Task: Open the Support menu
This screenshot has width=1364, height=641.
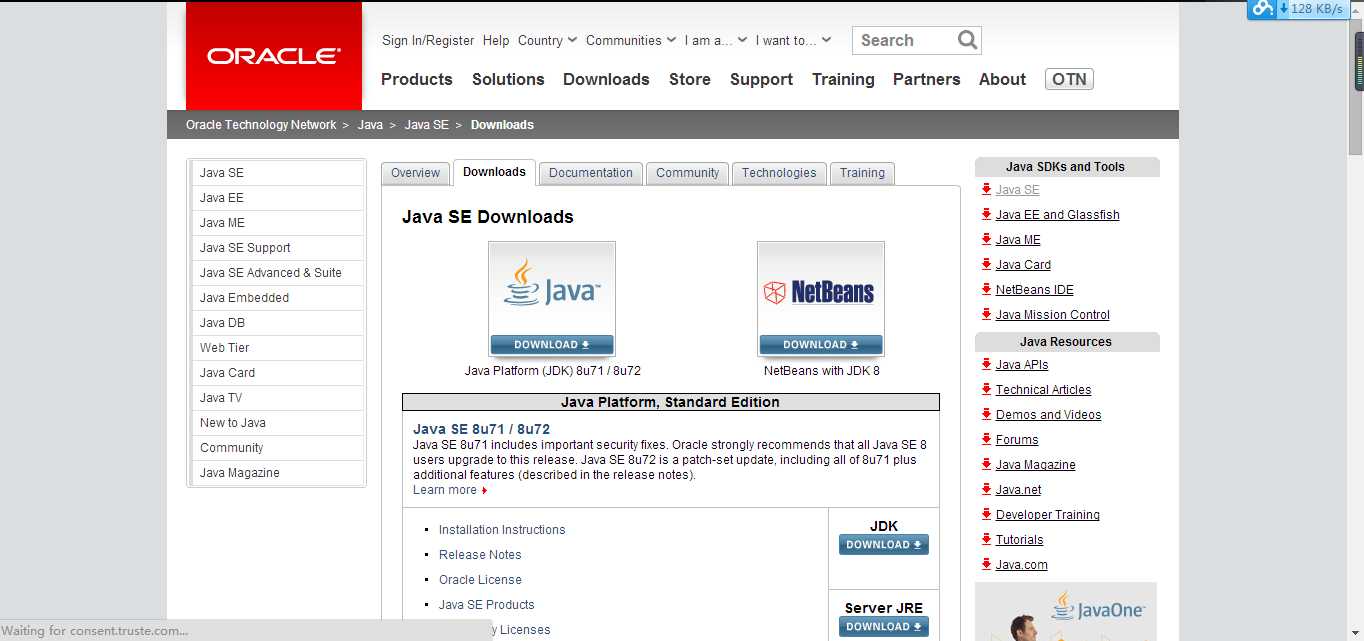Action: click(761, 79)
